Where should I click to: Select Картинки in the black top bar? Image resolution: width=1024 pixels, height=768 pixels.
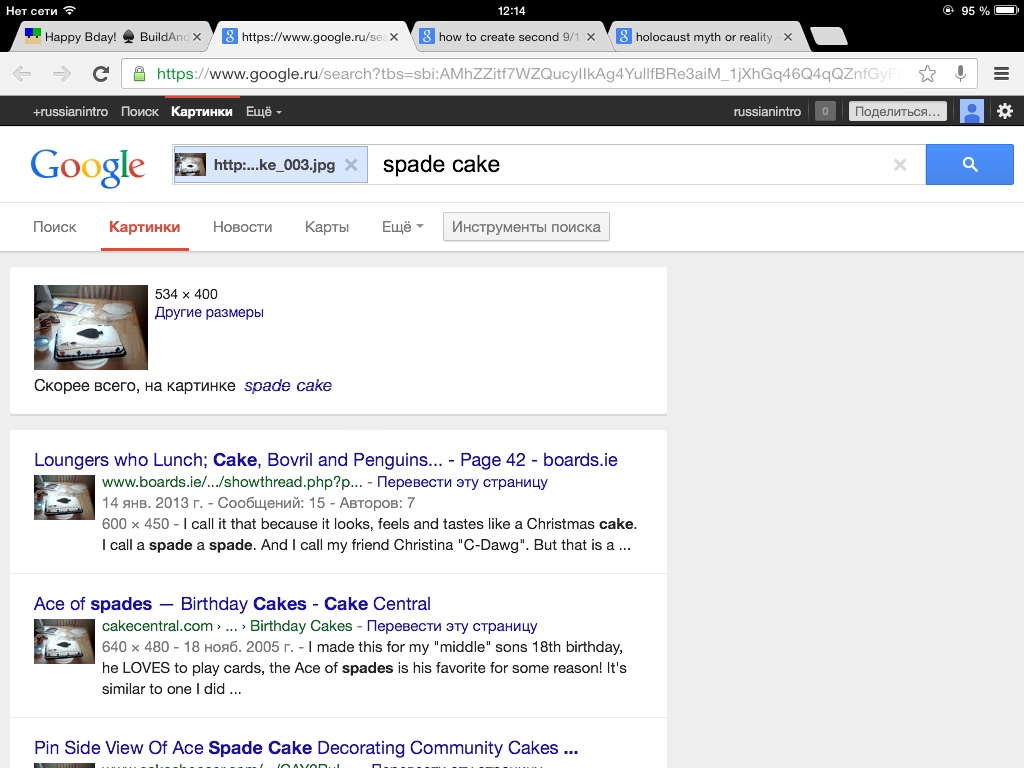click(202, 112)
